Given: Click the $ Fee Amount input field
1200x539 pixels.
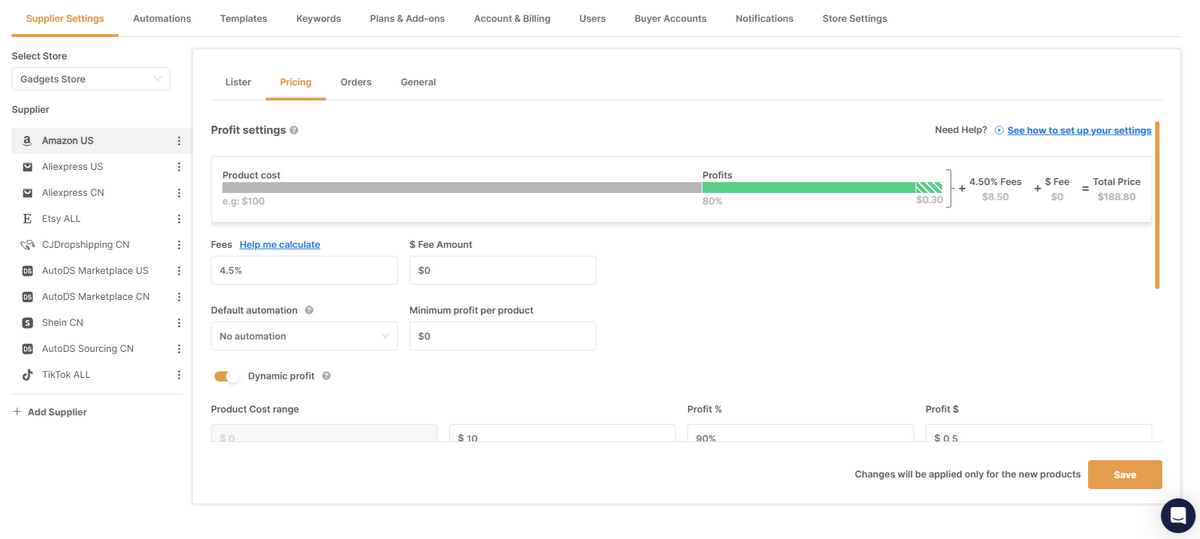Looking at the screenshot, I should tap(503, 270).
